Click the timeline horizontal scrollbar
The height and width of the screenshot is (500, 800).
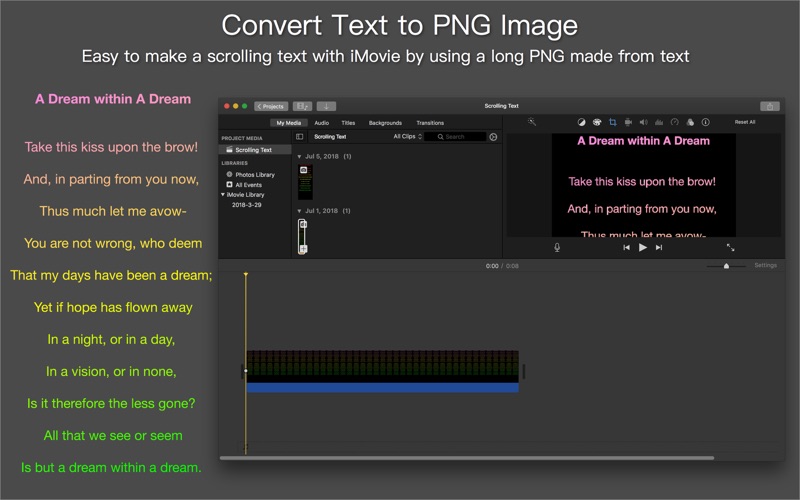[467, 458]
